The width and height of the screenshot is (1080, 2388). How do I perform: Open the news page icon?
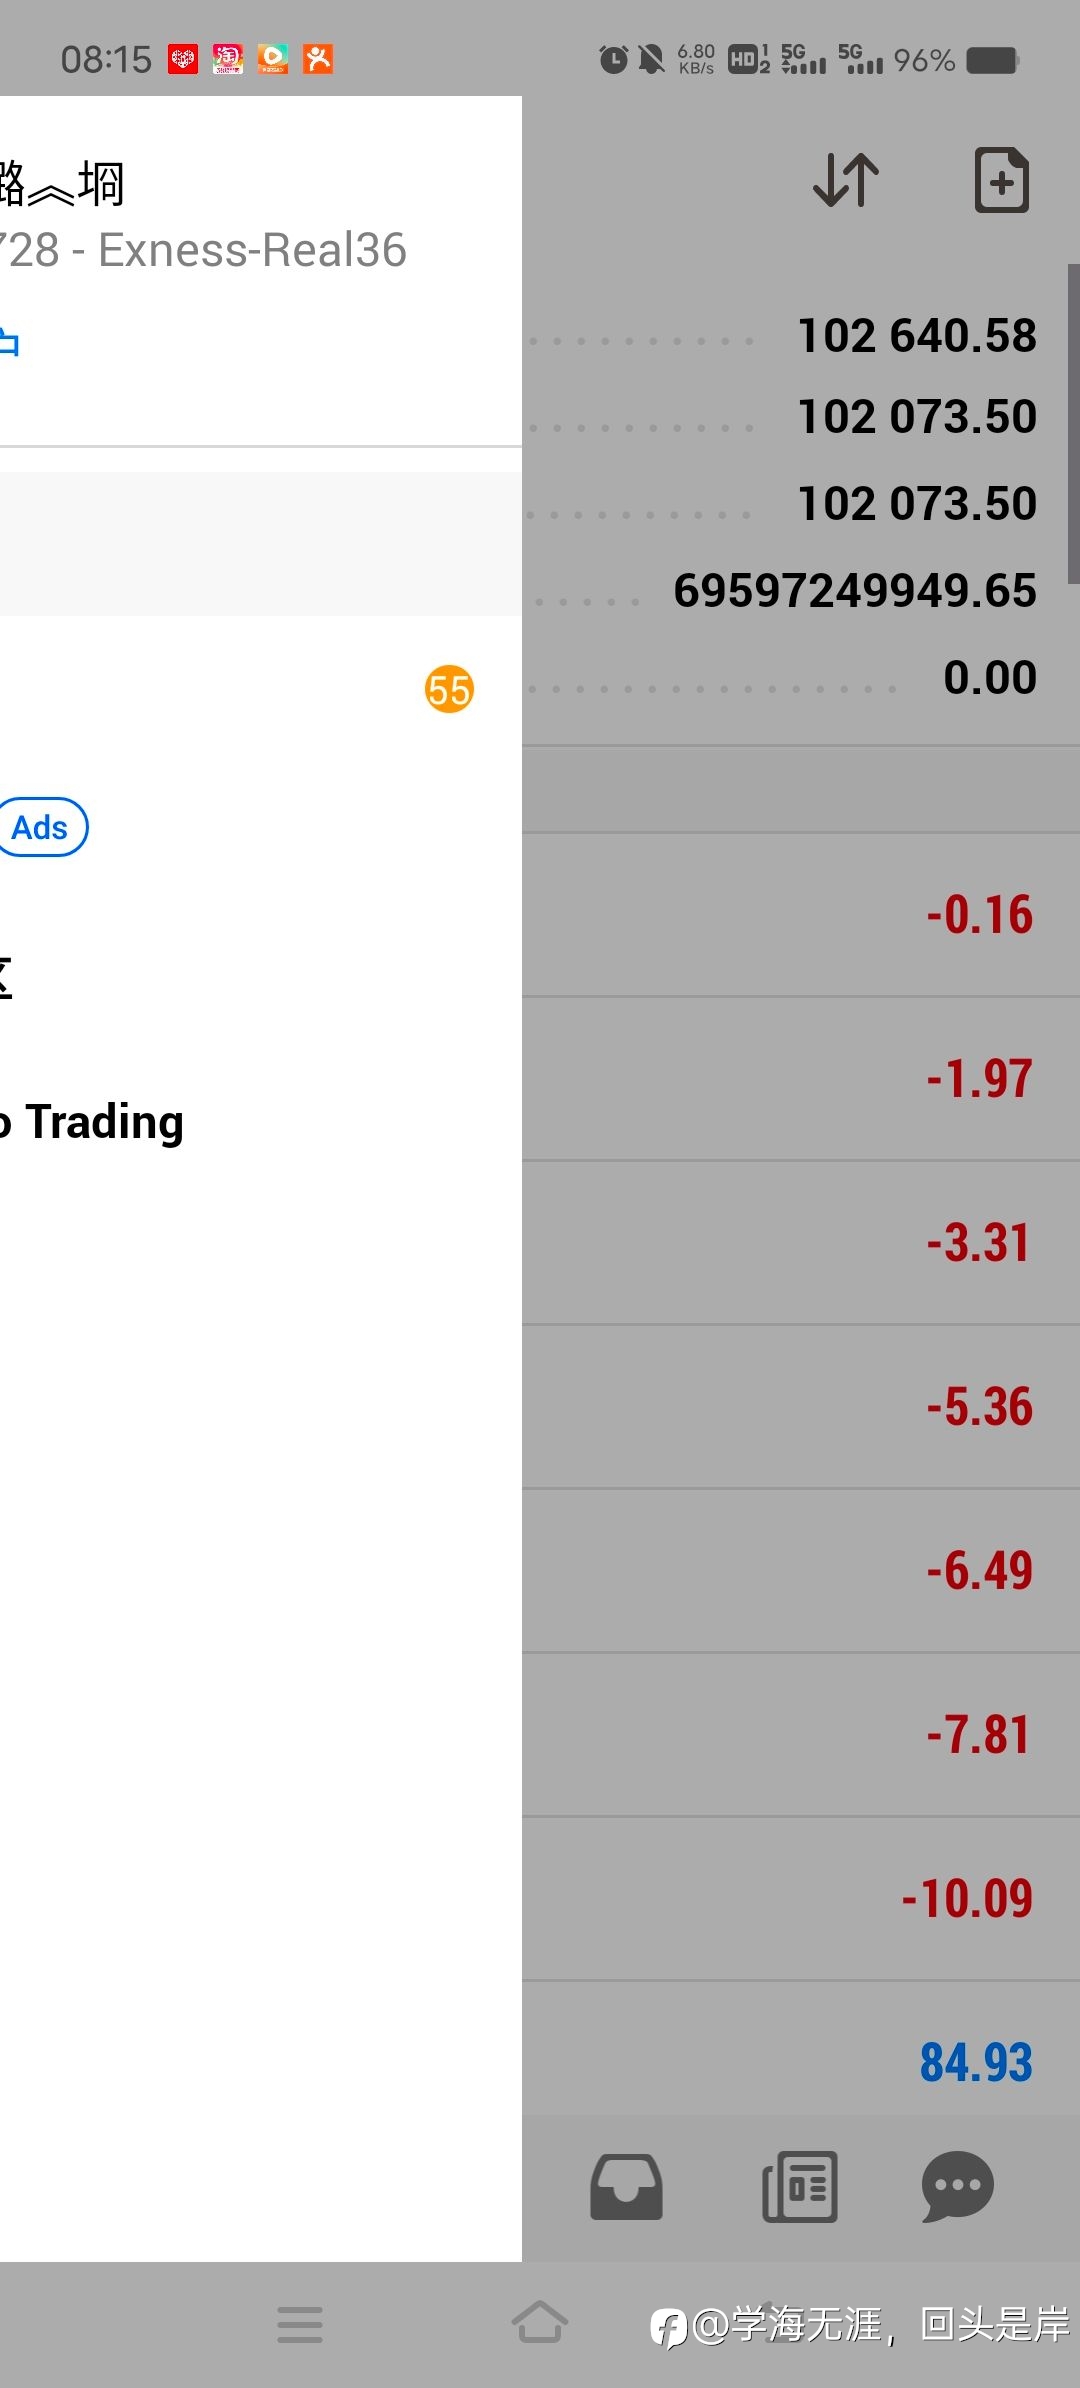[800, 2186]
